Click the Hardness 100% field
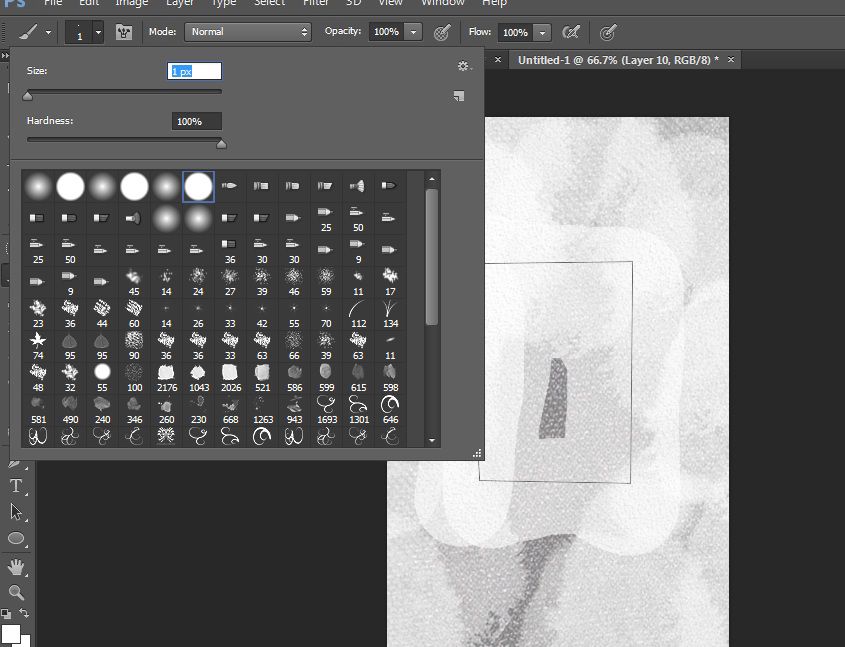The height and width of the screenshot is (647, 845). [197, 121]
